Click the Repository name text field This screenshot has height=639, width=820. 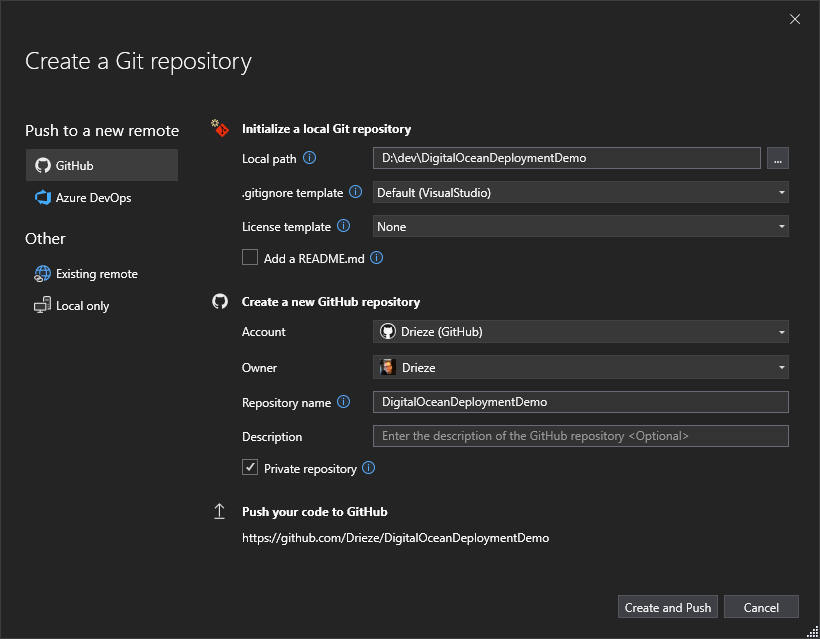[x=580, y=402]
